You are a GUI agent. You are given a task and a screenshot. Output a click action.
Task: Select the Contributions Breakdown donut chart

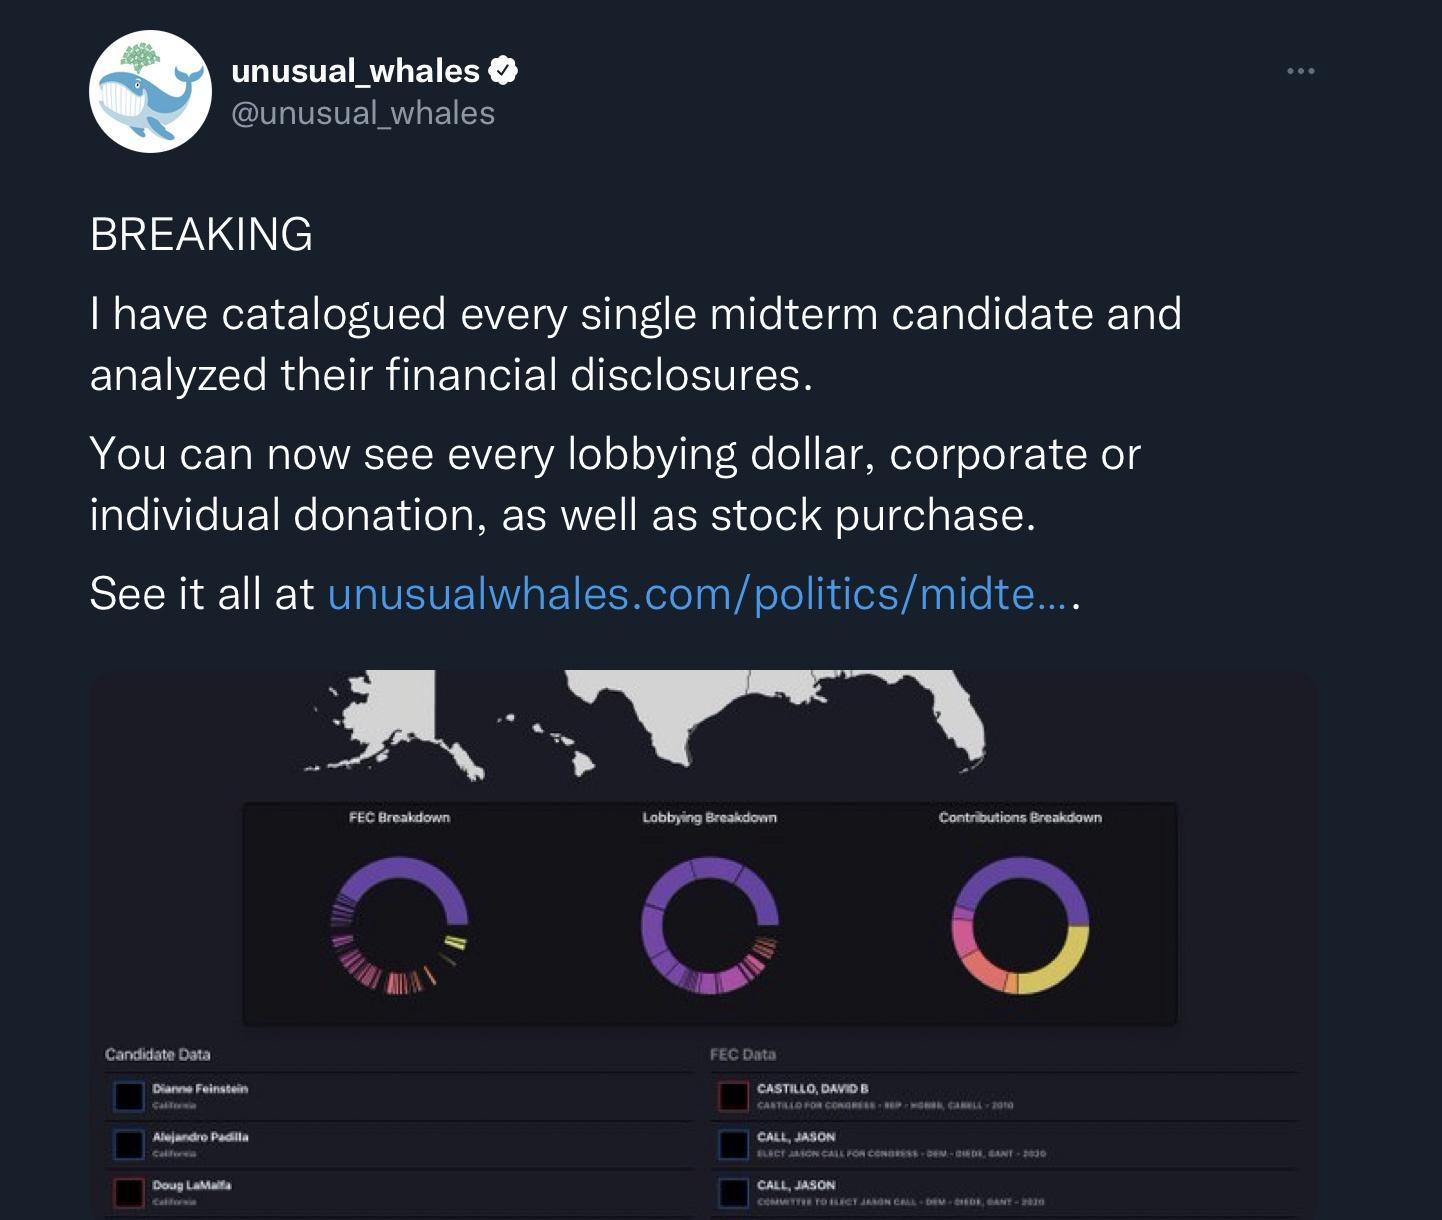click(1018, 924)
